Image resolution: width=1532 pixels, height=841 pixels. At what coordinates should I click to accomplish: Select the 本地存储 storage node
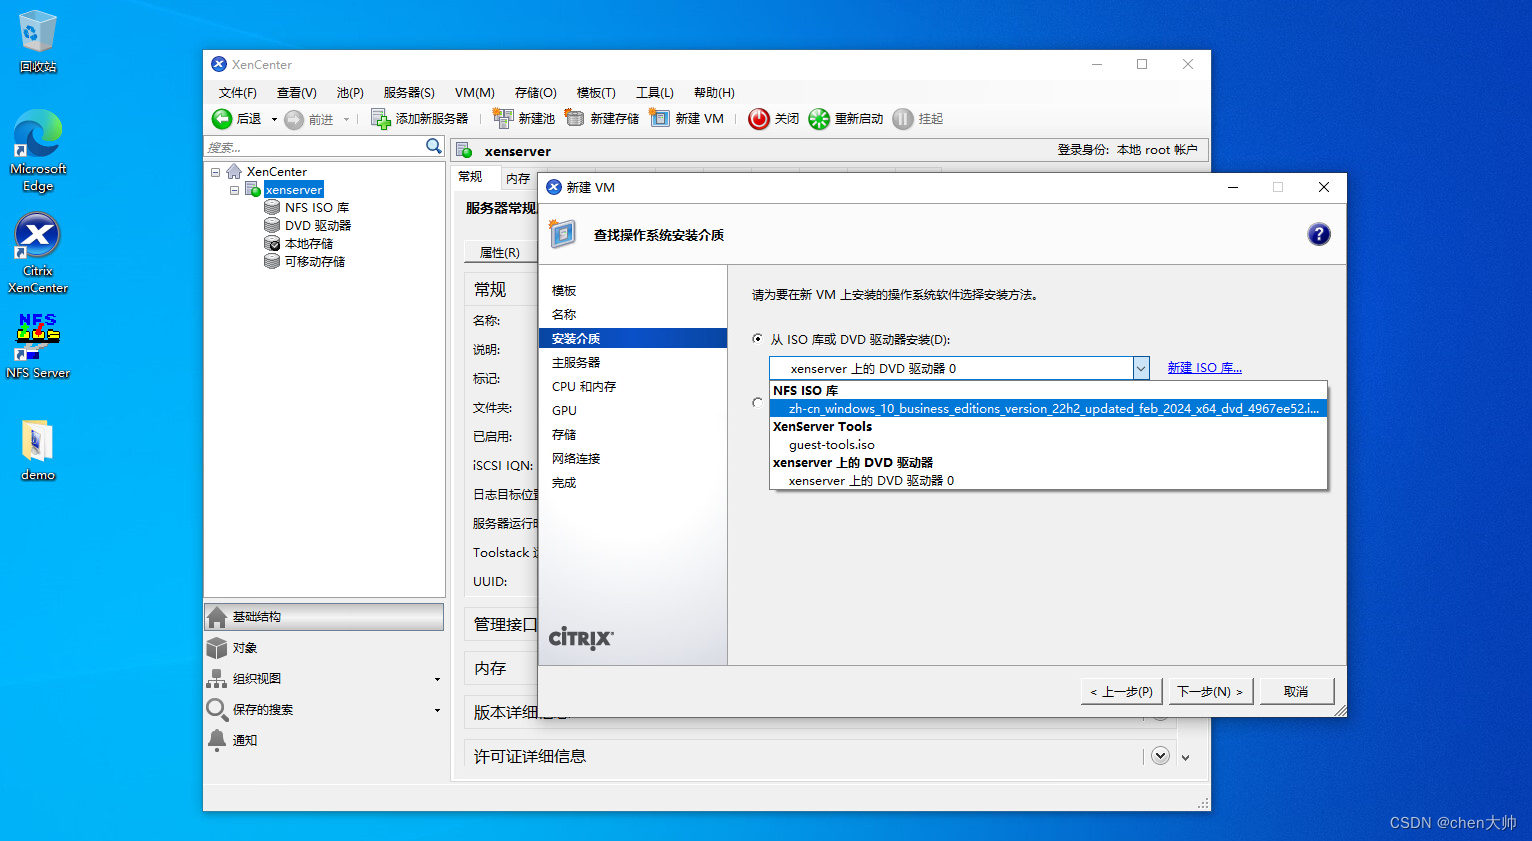click(299, 244)
